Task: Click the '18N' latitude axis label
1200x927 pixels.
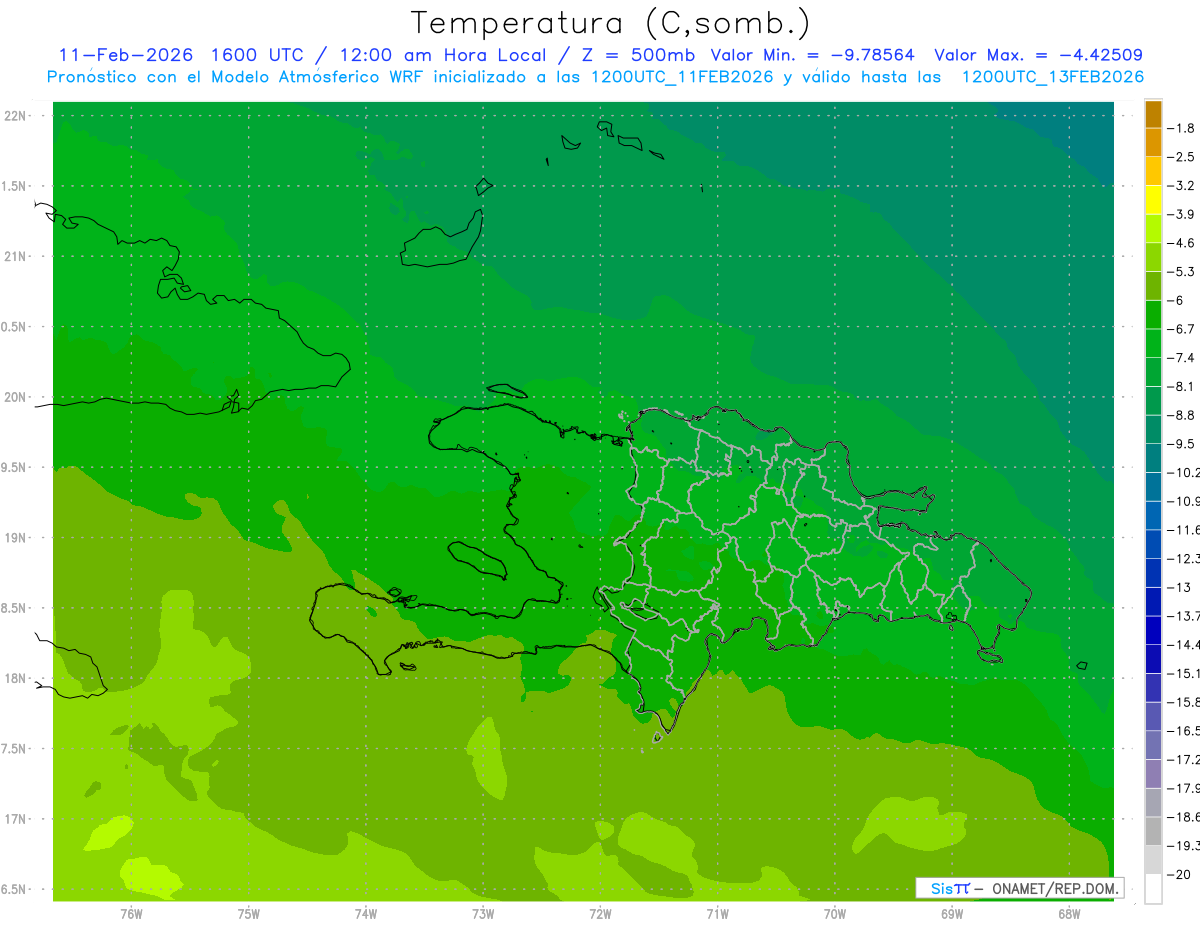Action: (16, 679)
